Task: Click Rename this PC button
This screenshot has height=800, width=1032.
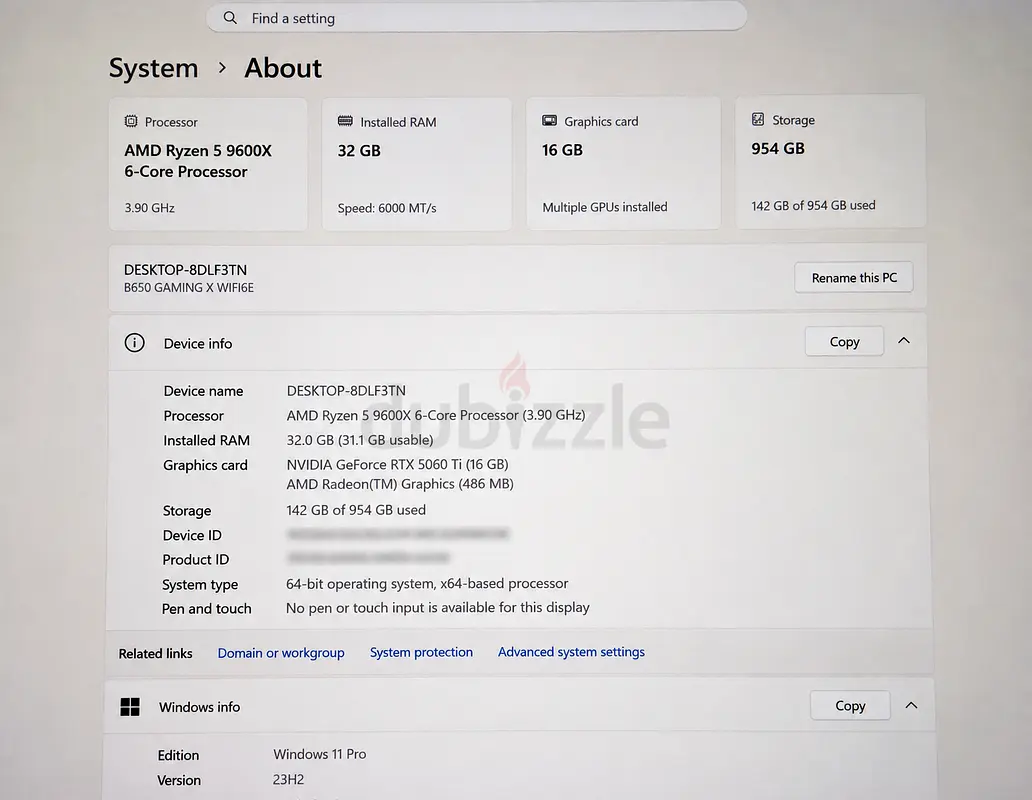Action: (x=854, y=278)
